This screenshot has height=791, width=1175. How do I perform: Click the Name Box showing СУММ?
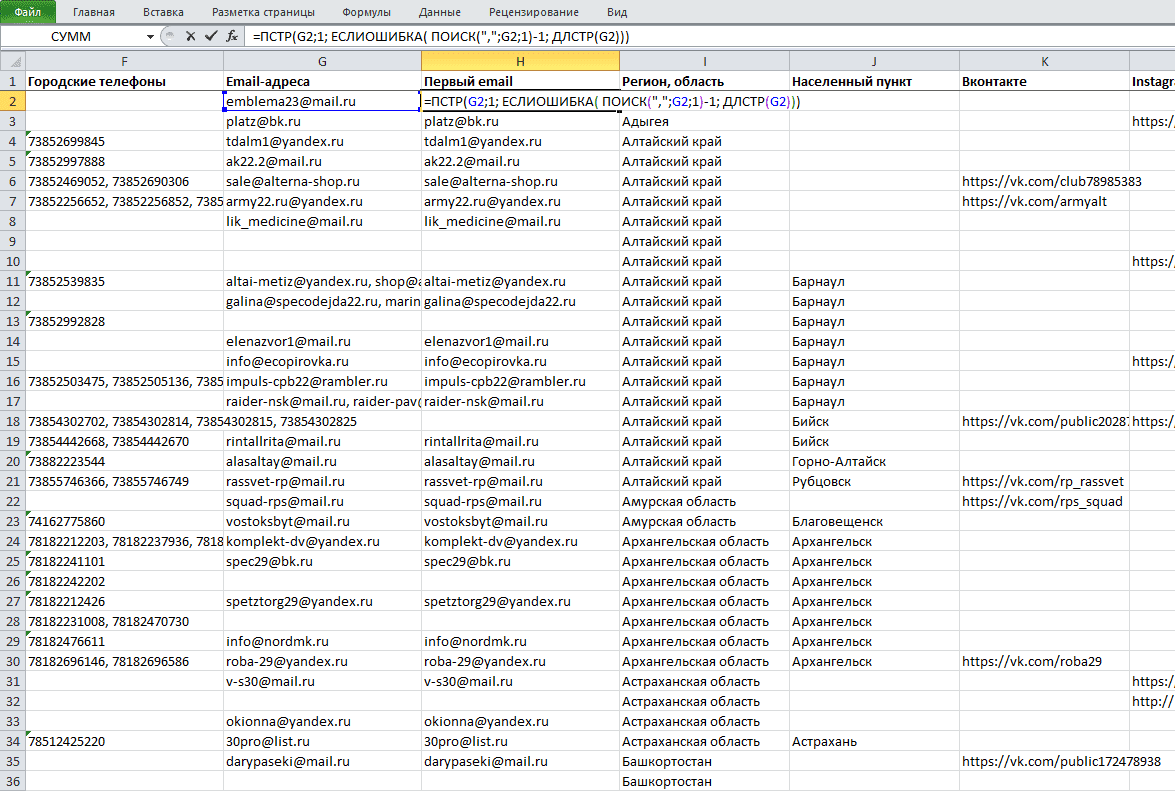coord(72,36)
